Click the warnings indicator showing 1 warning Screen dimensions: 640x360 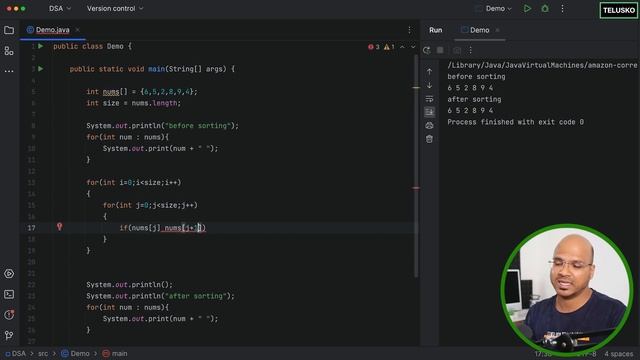[389, 47]
